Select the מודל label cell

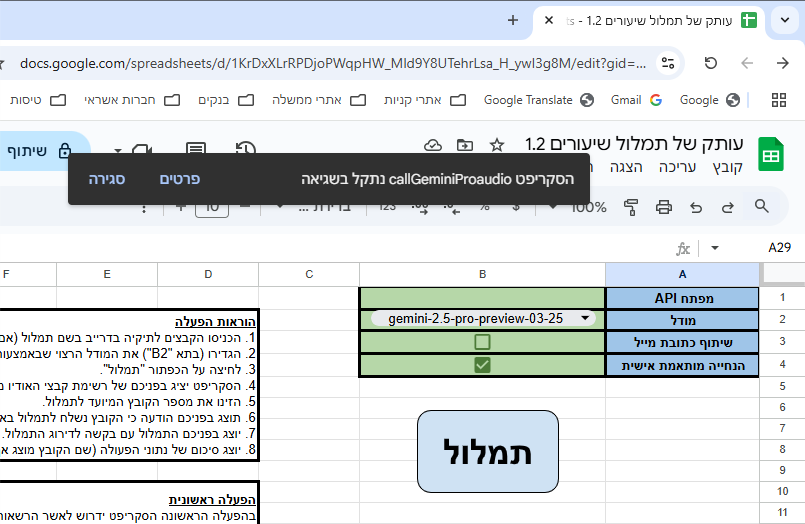coord(683,320)
